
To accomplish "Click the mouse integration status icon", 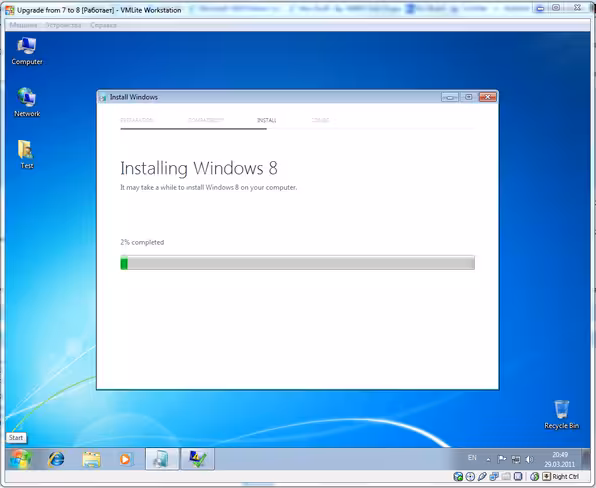I will coord(534,476).
